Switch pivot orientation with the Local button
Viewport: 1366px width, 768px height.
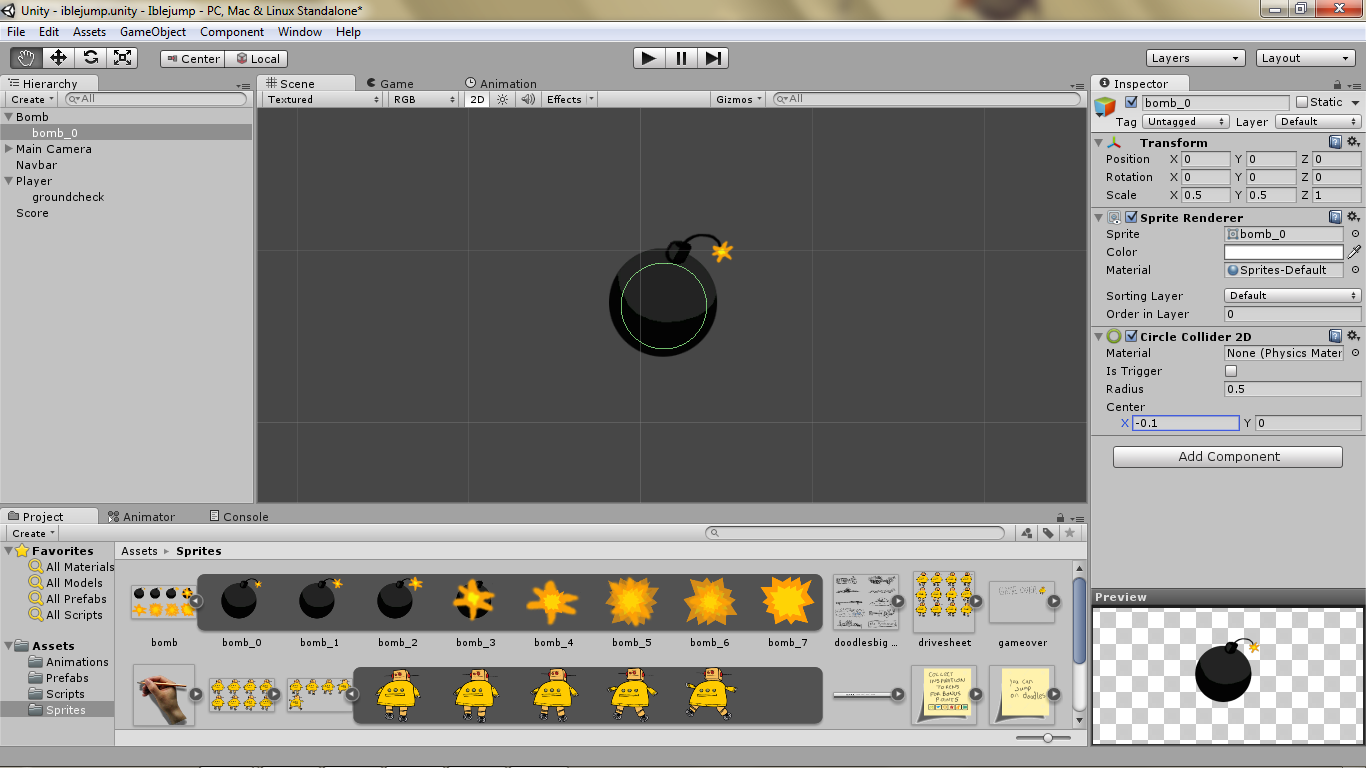tap(256, 58)
